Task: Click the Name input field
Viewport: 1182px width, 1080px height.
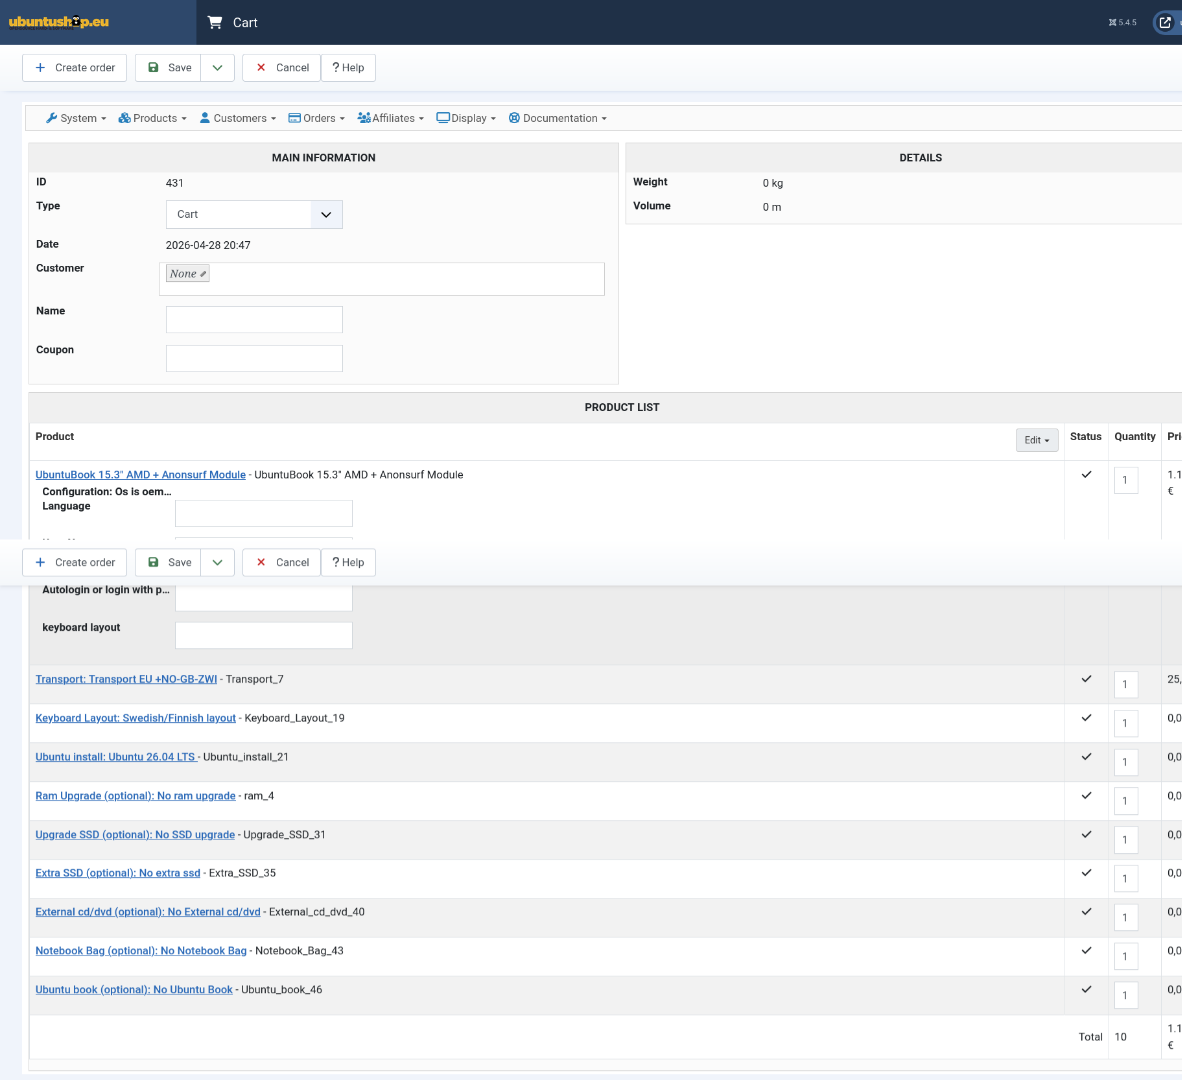Action: click(254, 320)
